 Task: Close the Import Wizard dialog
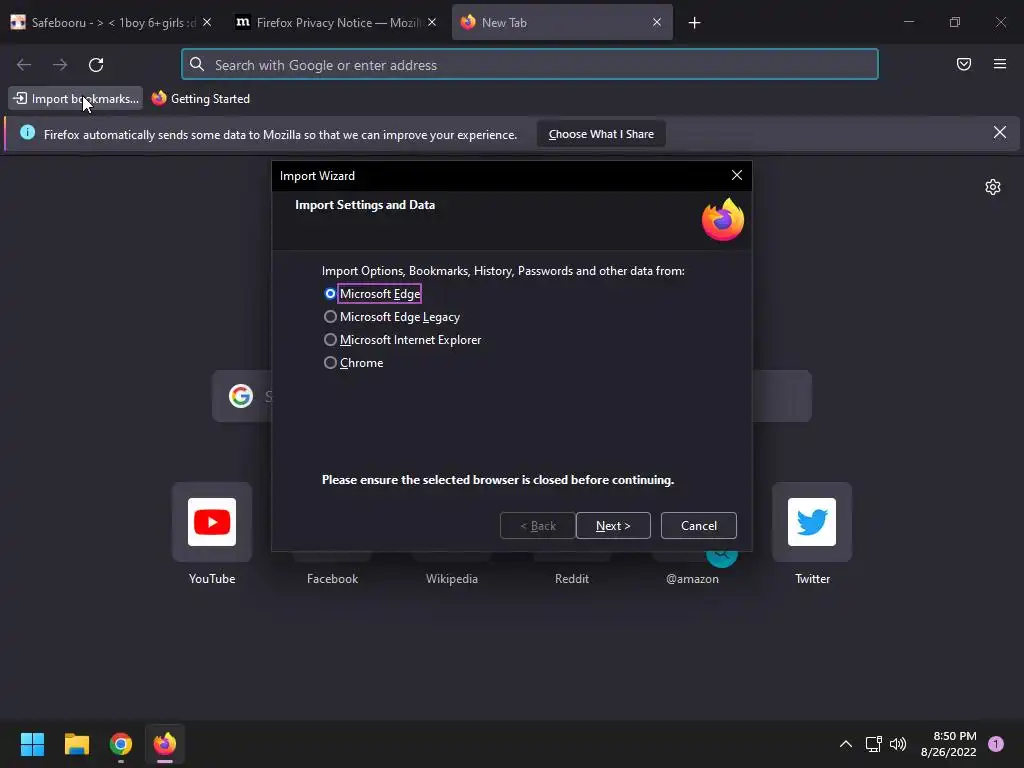click(x=737, y=175)
